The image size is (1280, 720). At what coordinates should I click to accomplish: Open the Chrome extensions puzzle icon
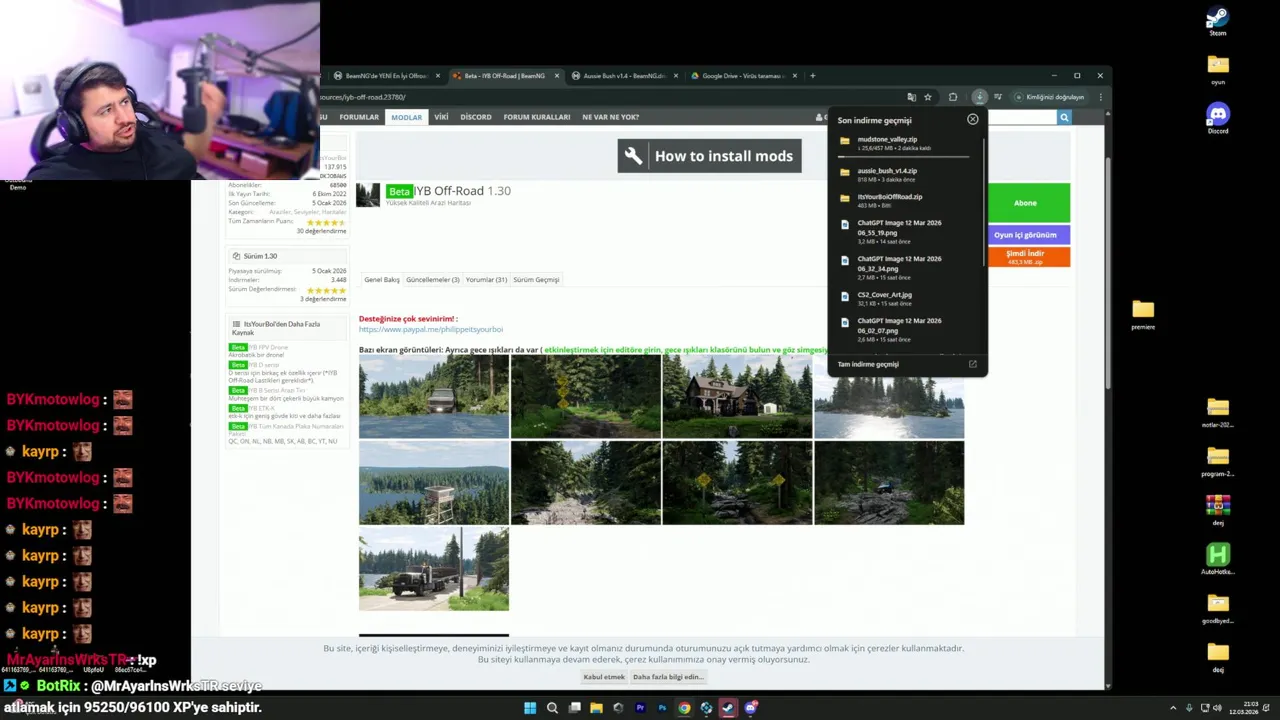(x=953, y=97)
